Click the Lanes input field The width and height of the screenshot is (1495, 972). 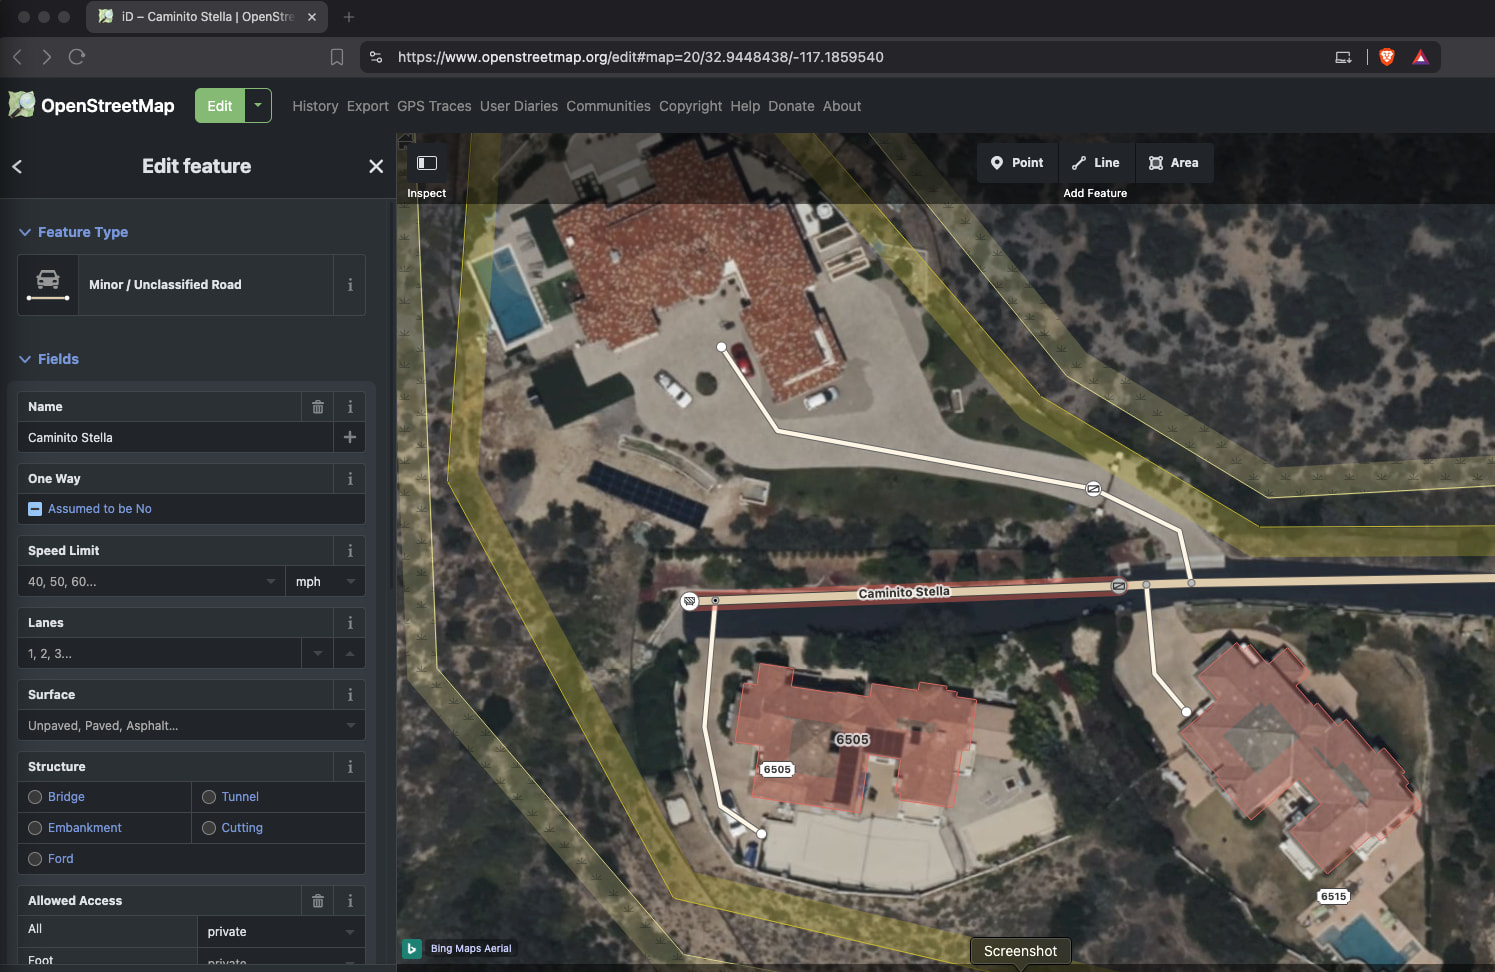coord(160,653)
